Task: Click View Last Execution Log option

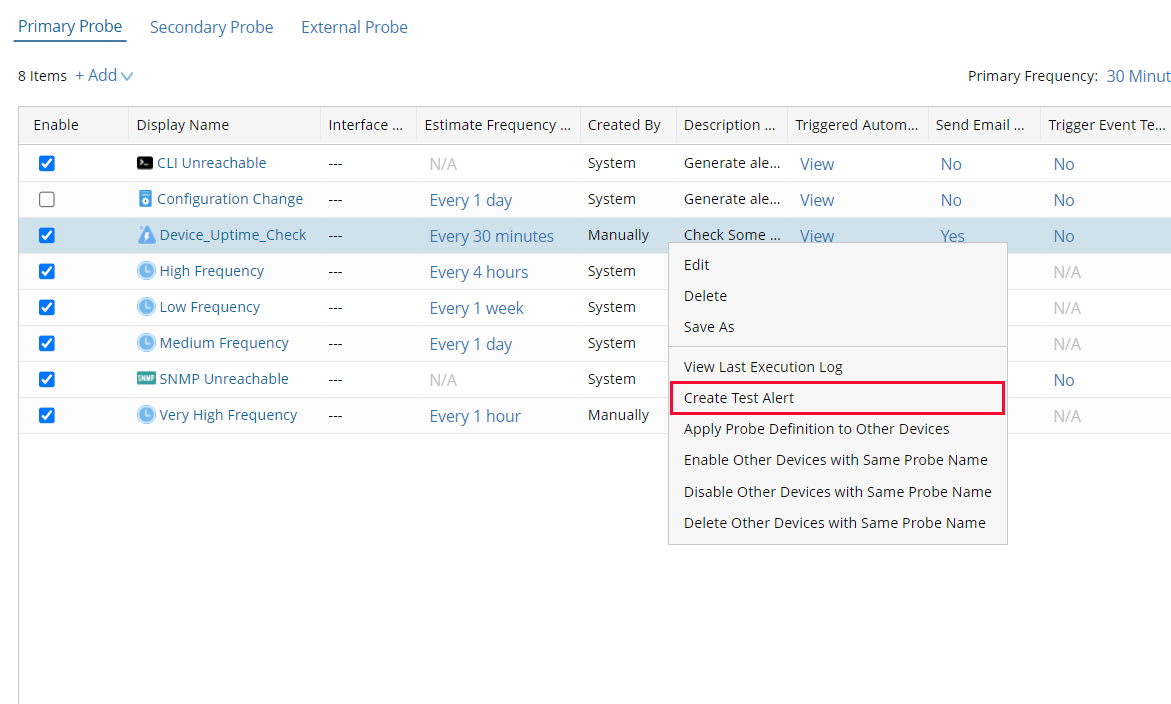Action: (x=763, y=366)
